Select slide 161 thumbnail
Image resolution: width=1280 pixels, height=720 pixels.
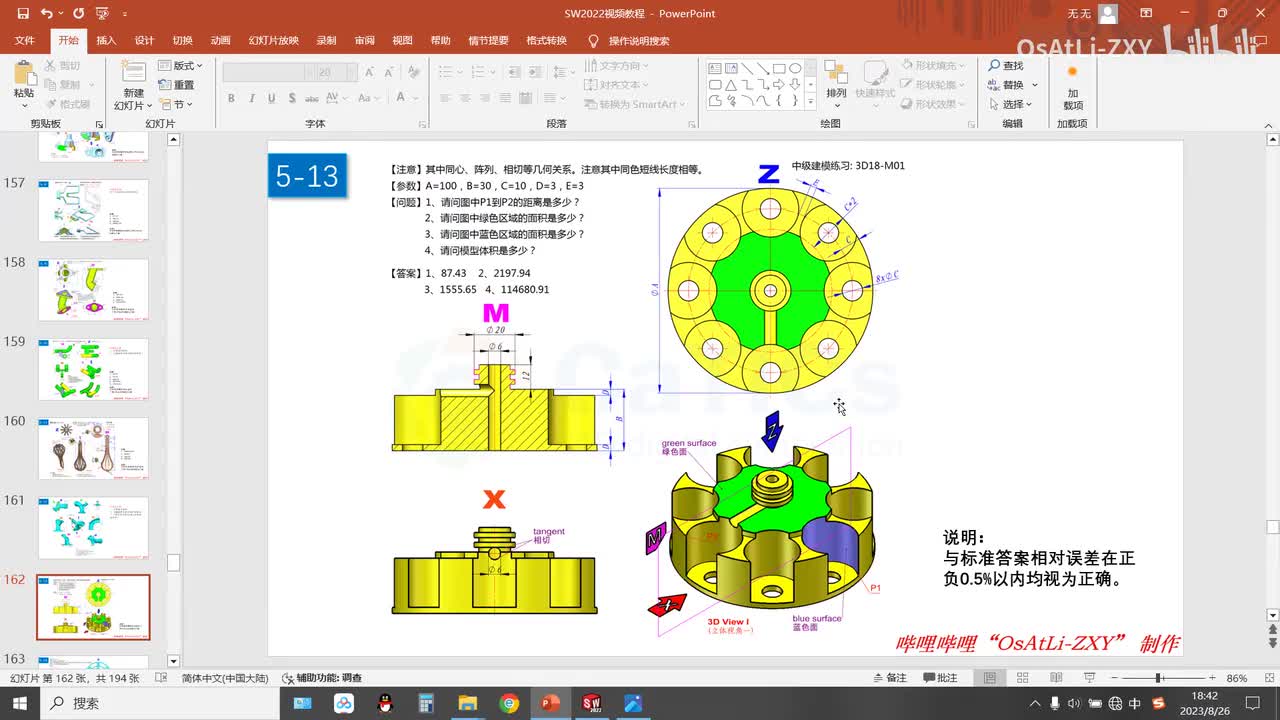click(93, 528)
